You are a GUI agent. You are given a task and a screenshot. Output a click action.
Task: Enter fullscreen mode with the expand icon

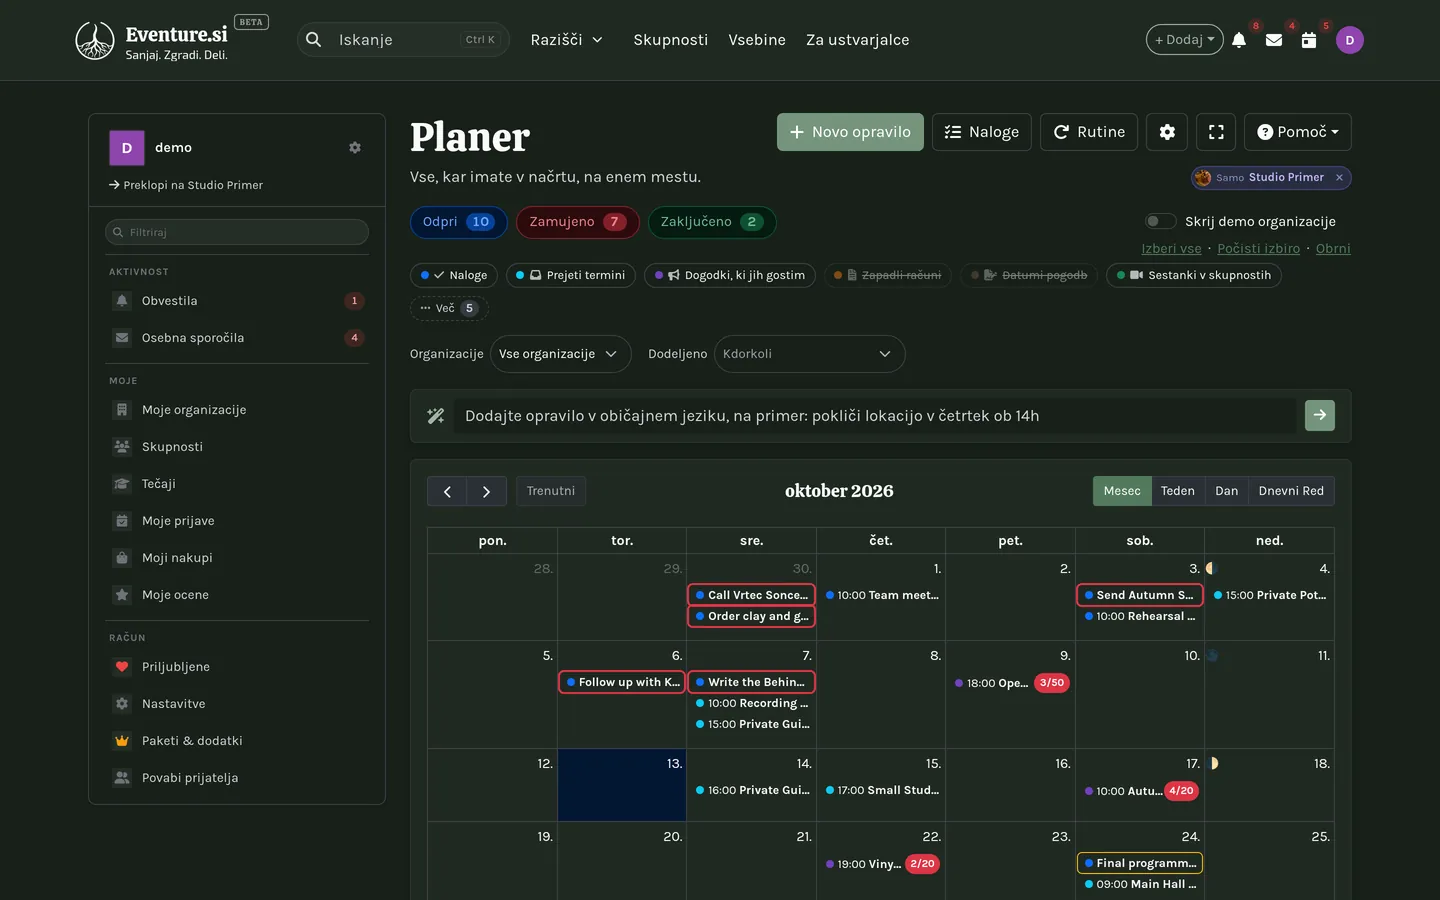pyautogui.click(x=1216, y=132)
